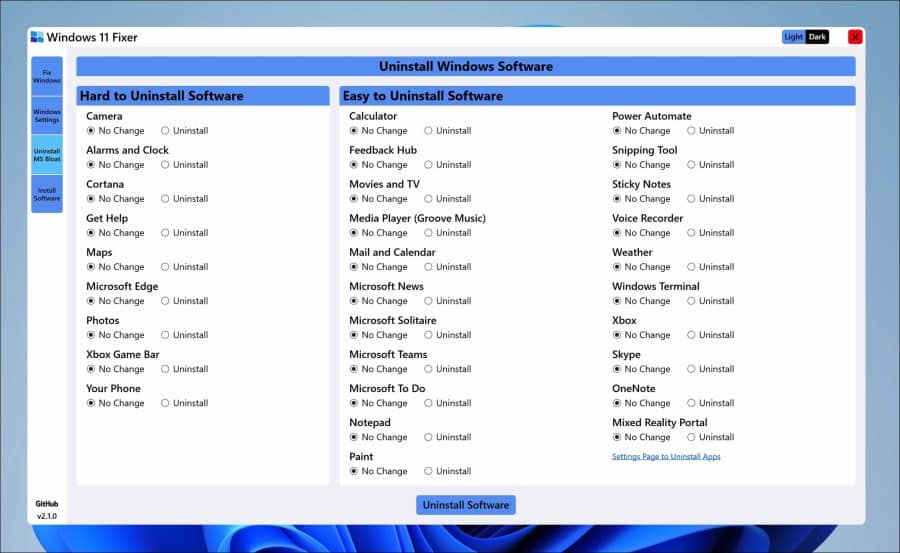
Task: Select Uninstall for Cortana
Action: coord(185,199)
